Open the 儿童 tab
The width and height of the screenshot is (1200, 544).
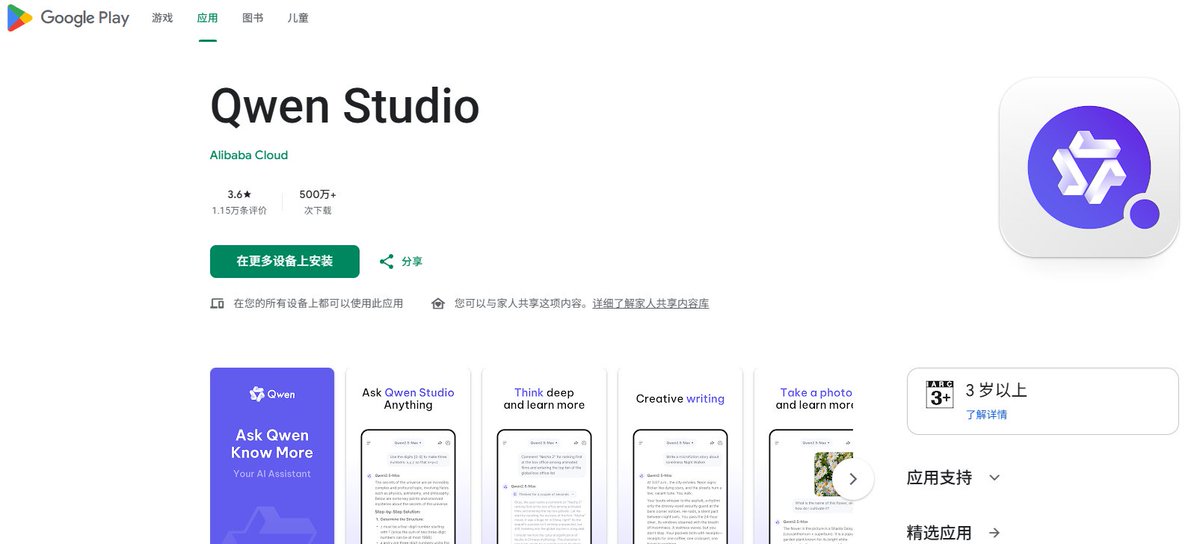click(x=298, y=18)
